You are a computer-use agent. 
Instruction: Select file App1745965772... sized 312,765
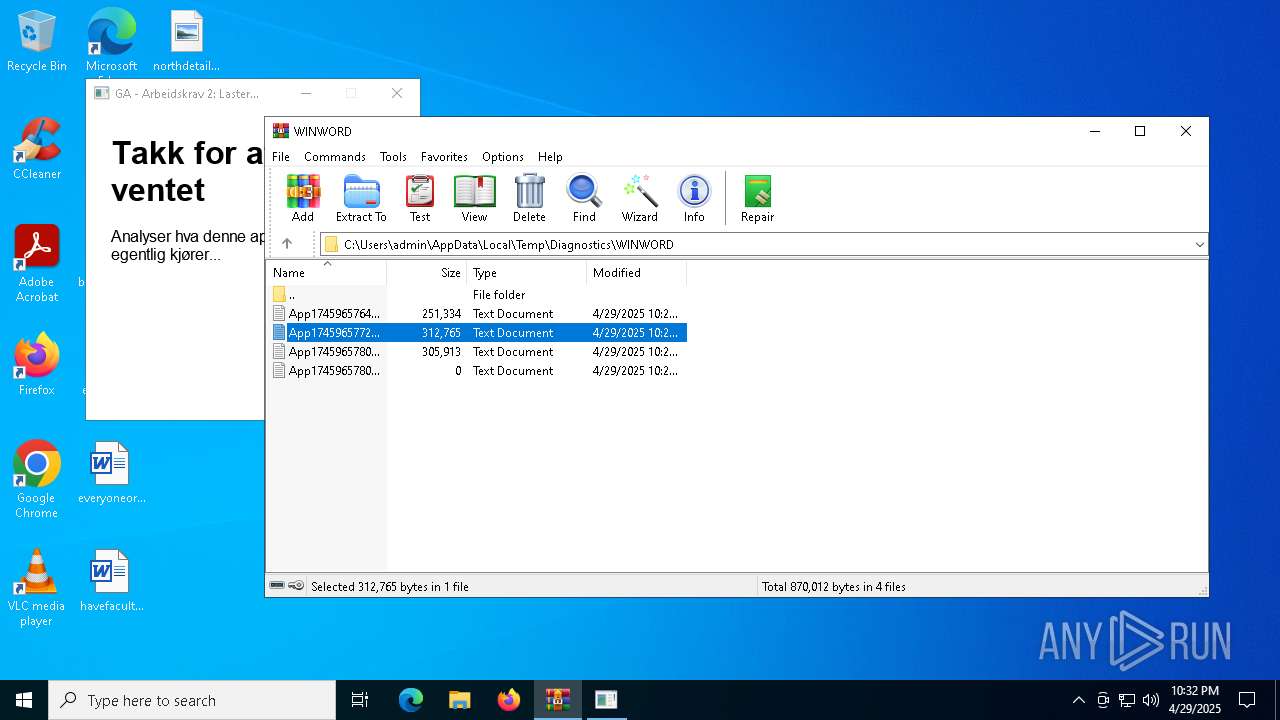point(478,333)
